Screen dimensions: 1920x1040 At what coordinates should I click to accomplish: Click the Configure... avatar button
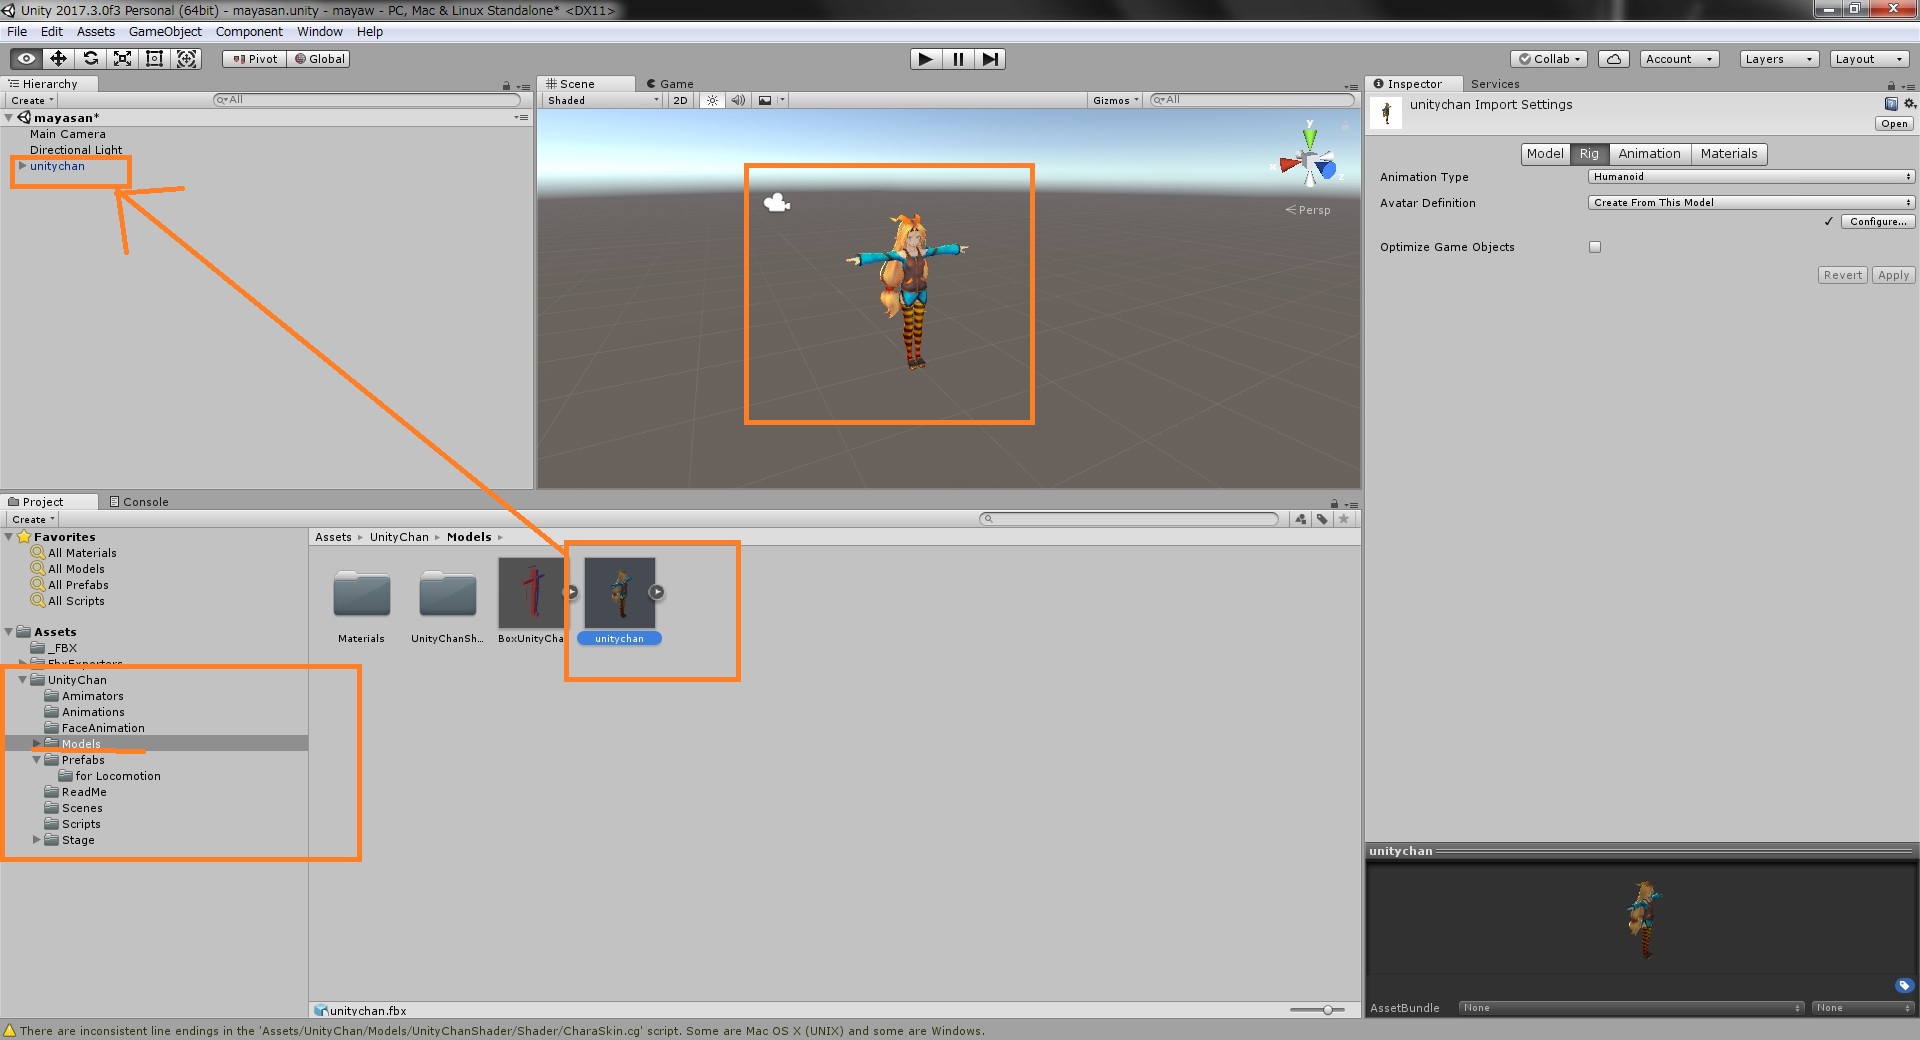pyautogui.click(x=1878, y=222)
